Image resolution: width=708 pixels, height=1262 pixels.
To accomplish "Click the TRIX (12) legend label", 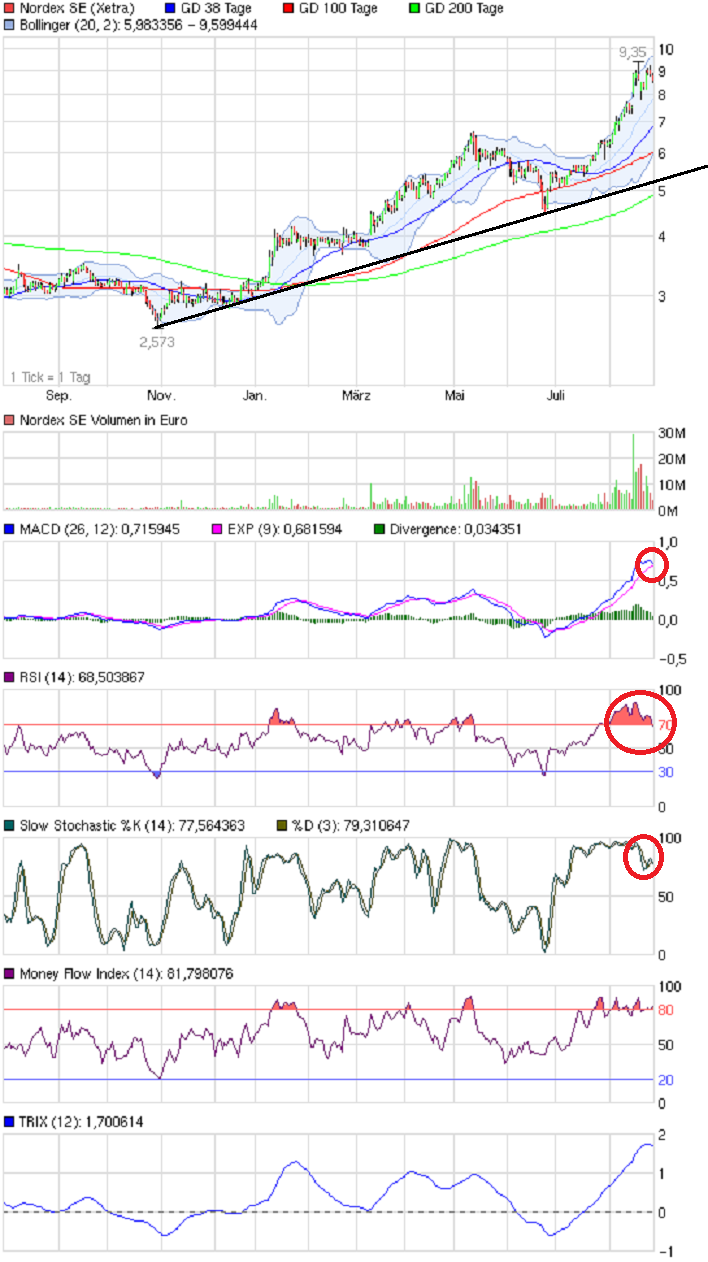I will click(x=81, y=1123).
